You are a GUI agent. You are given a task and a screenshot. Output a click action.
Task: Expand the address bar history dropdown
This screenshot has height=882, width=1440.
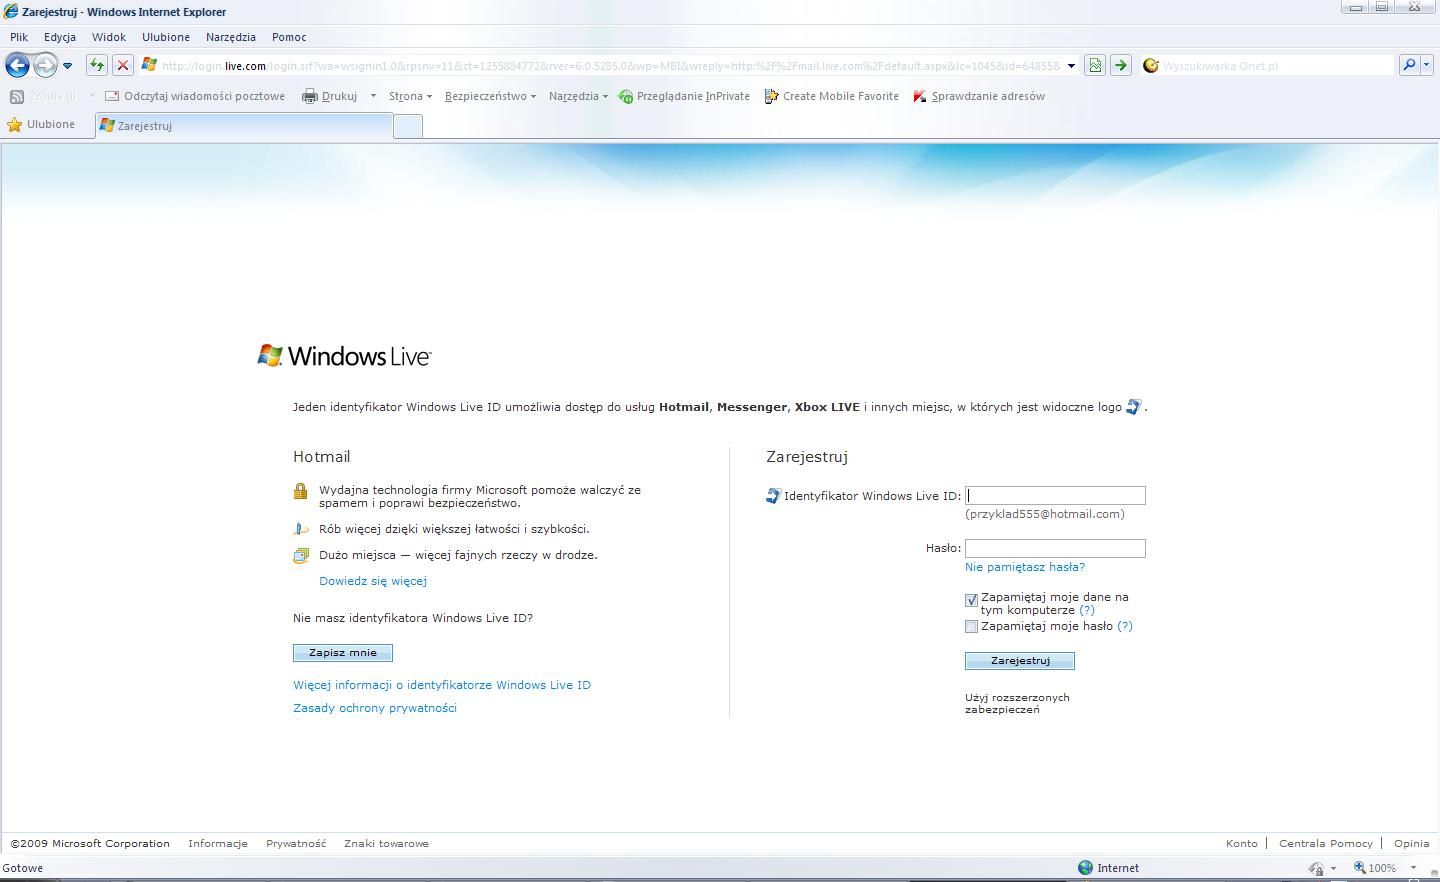1071,66
